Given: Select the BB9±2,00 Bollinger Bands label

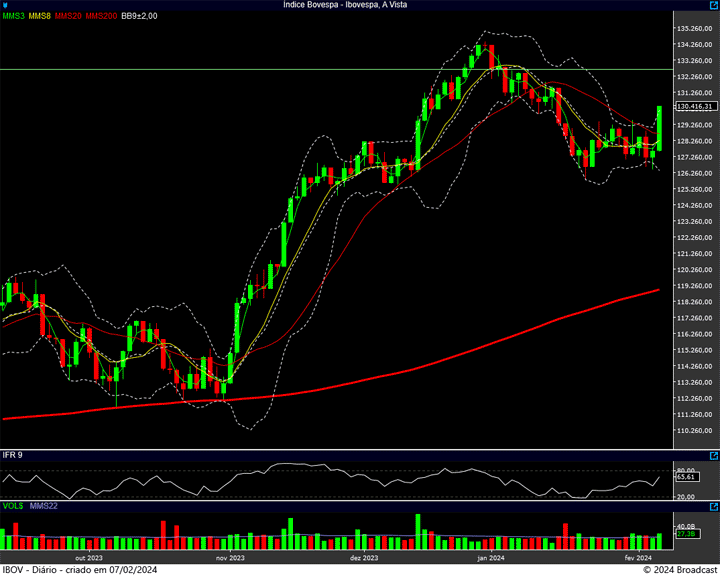Looking at the screenshot, I should [139, 16].
